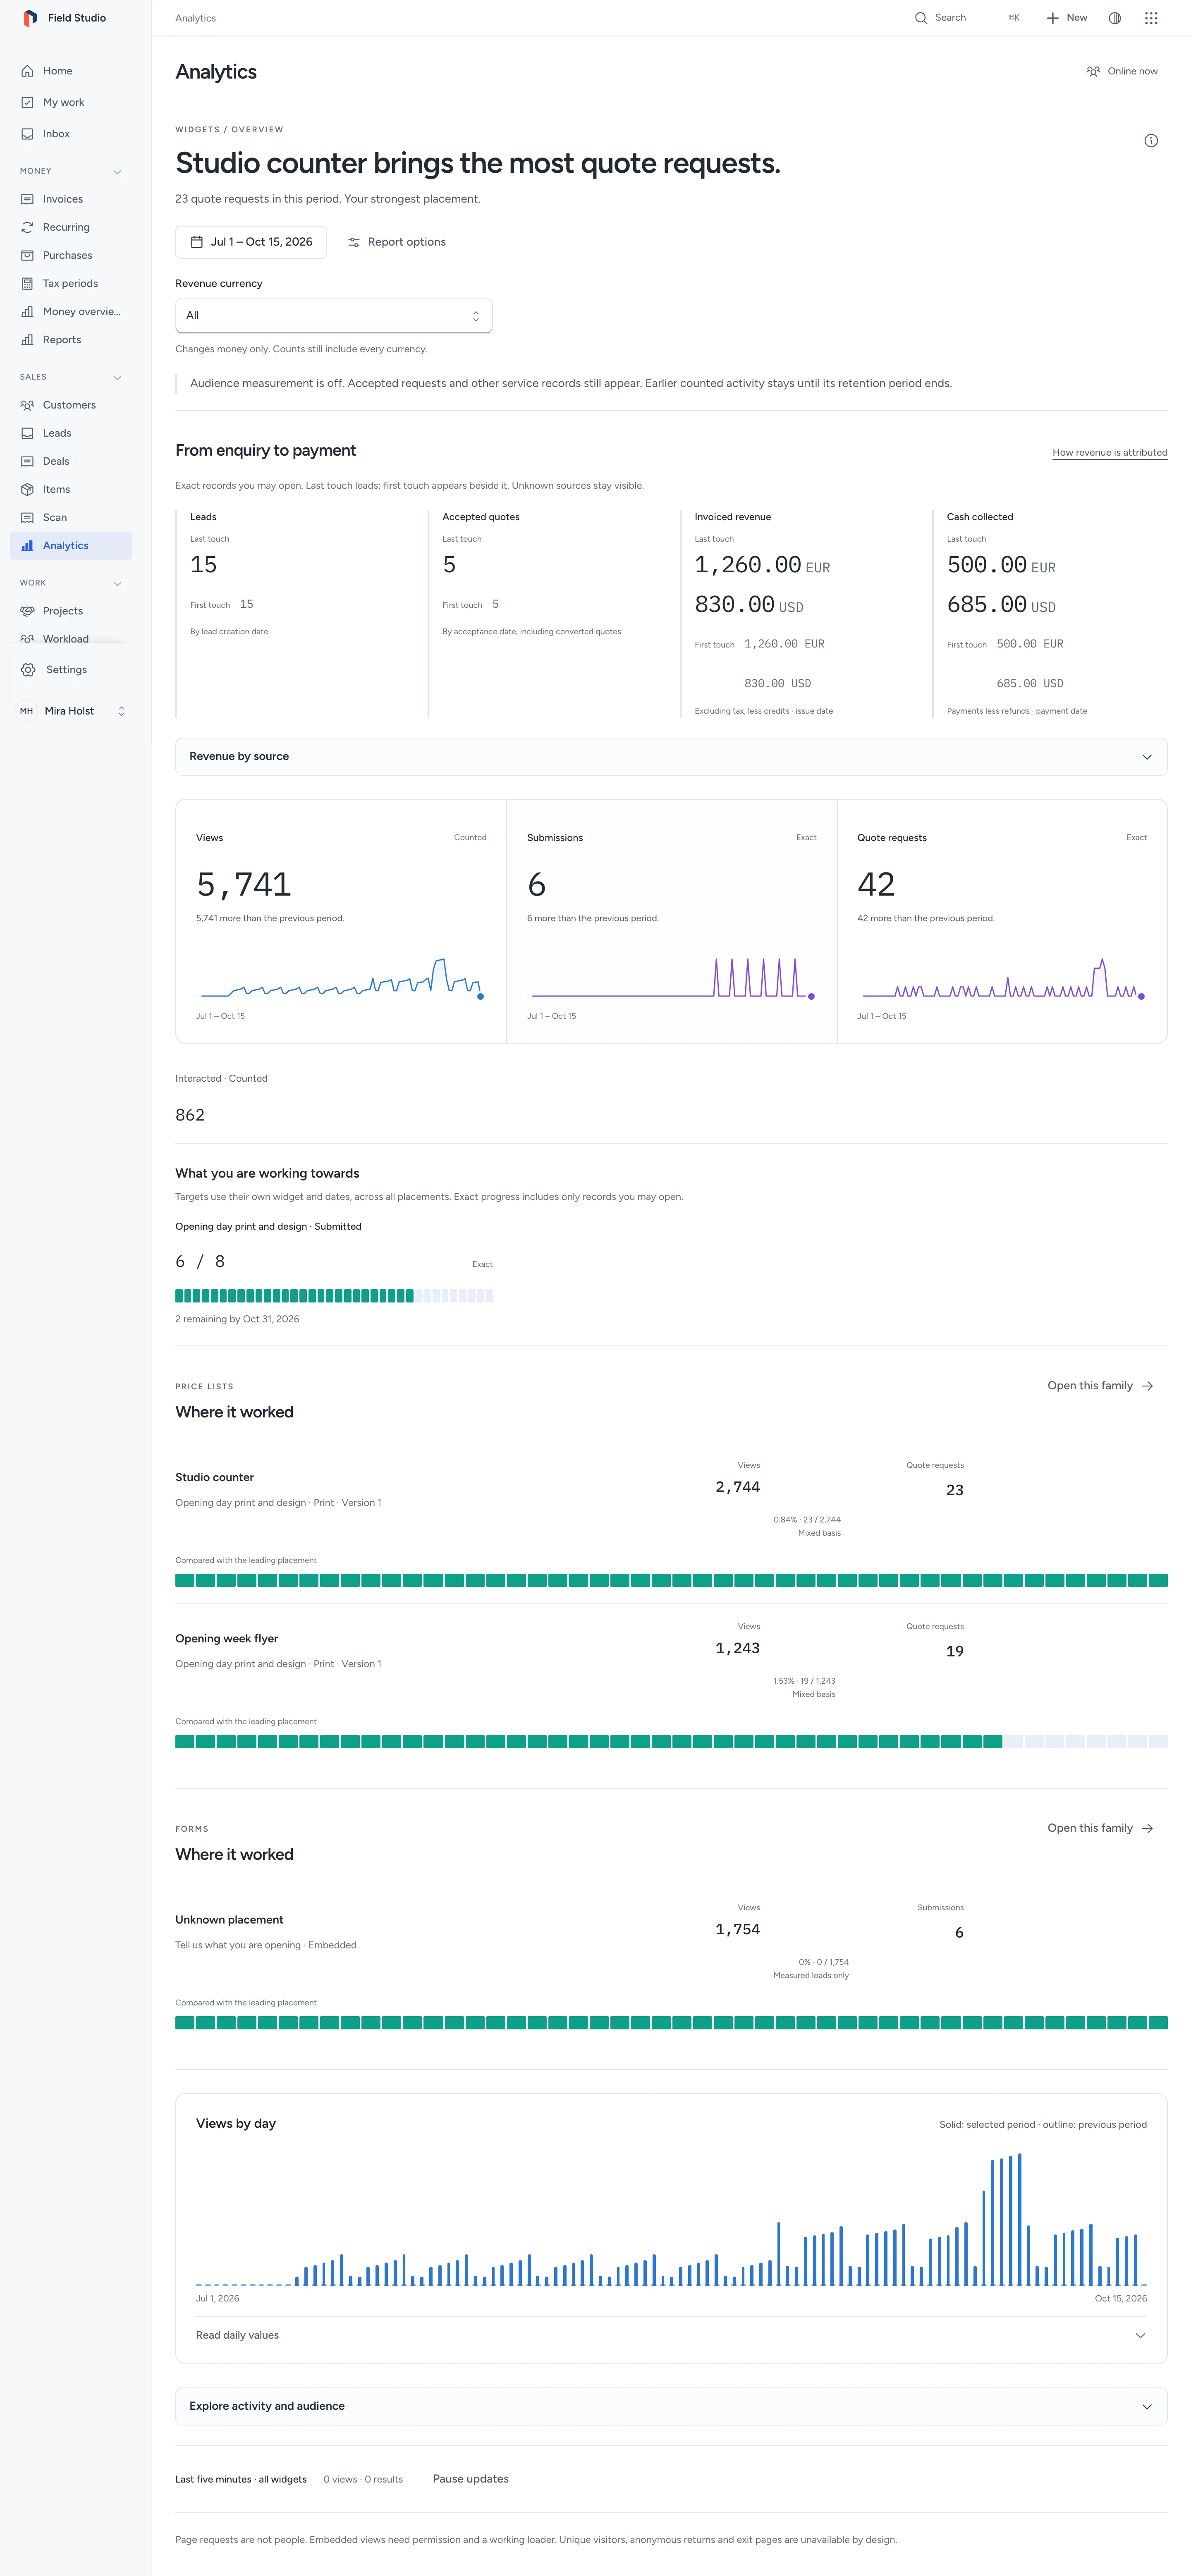Click the Analytics breadcrumb
The width and height of the screenshot is (1191, 2576).
click(x=196, y=18)
